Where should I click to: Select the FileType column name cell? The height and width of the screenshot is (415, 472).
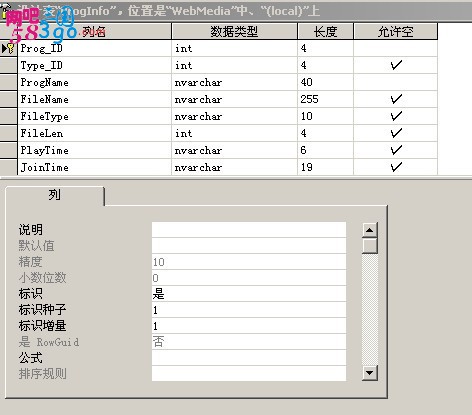(94, 116)
